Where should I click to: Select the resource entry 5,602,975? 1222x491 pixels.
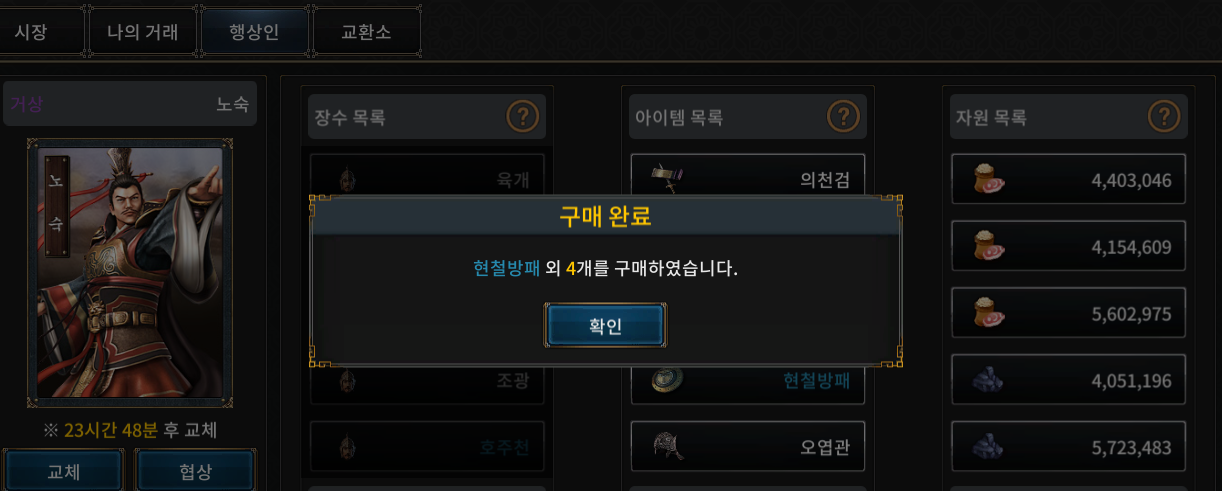(1068, 313)
